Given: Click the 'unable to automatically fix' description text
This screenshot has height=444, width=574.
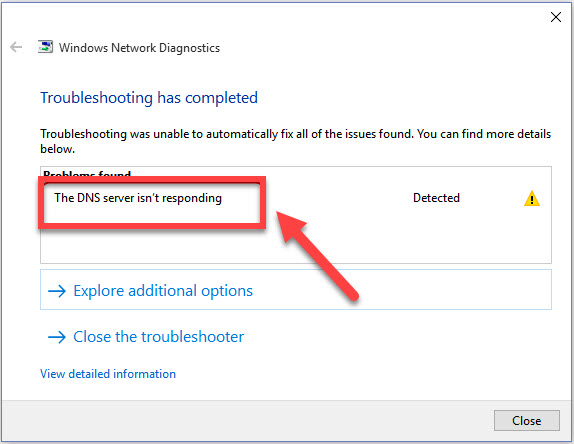Looking at the screenshot, I should [295, 141].
